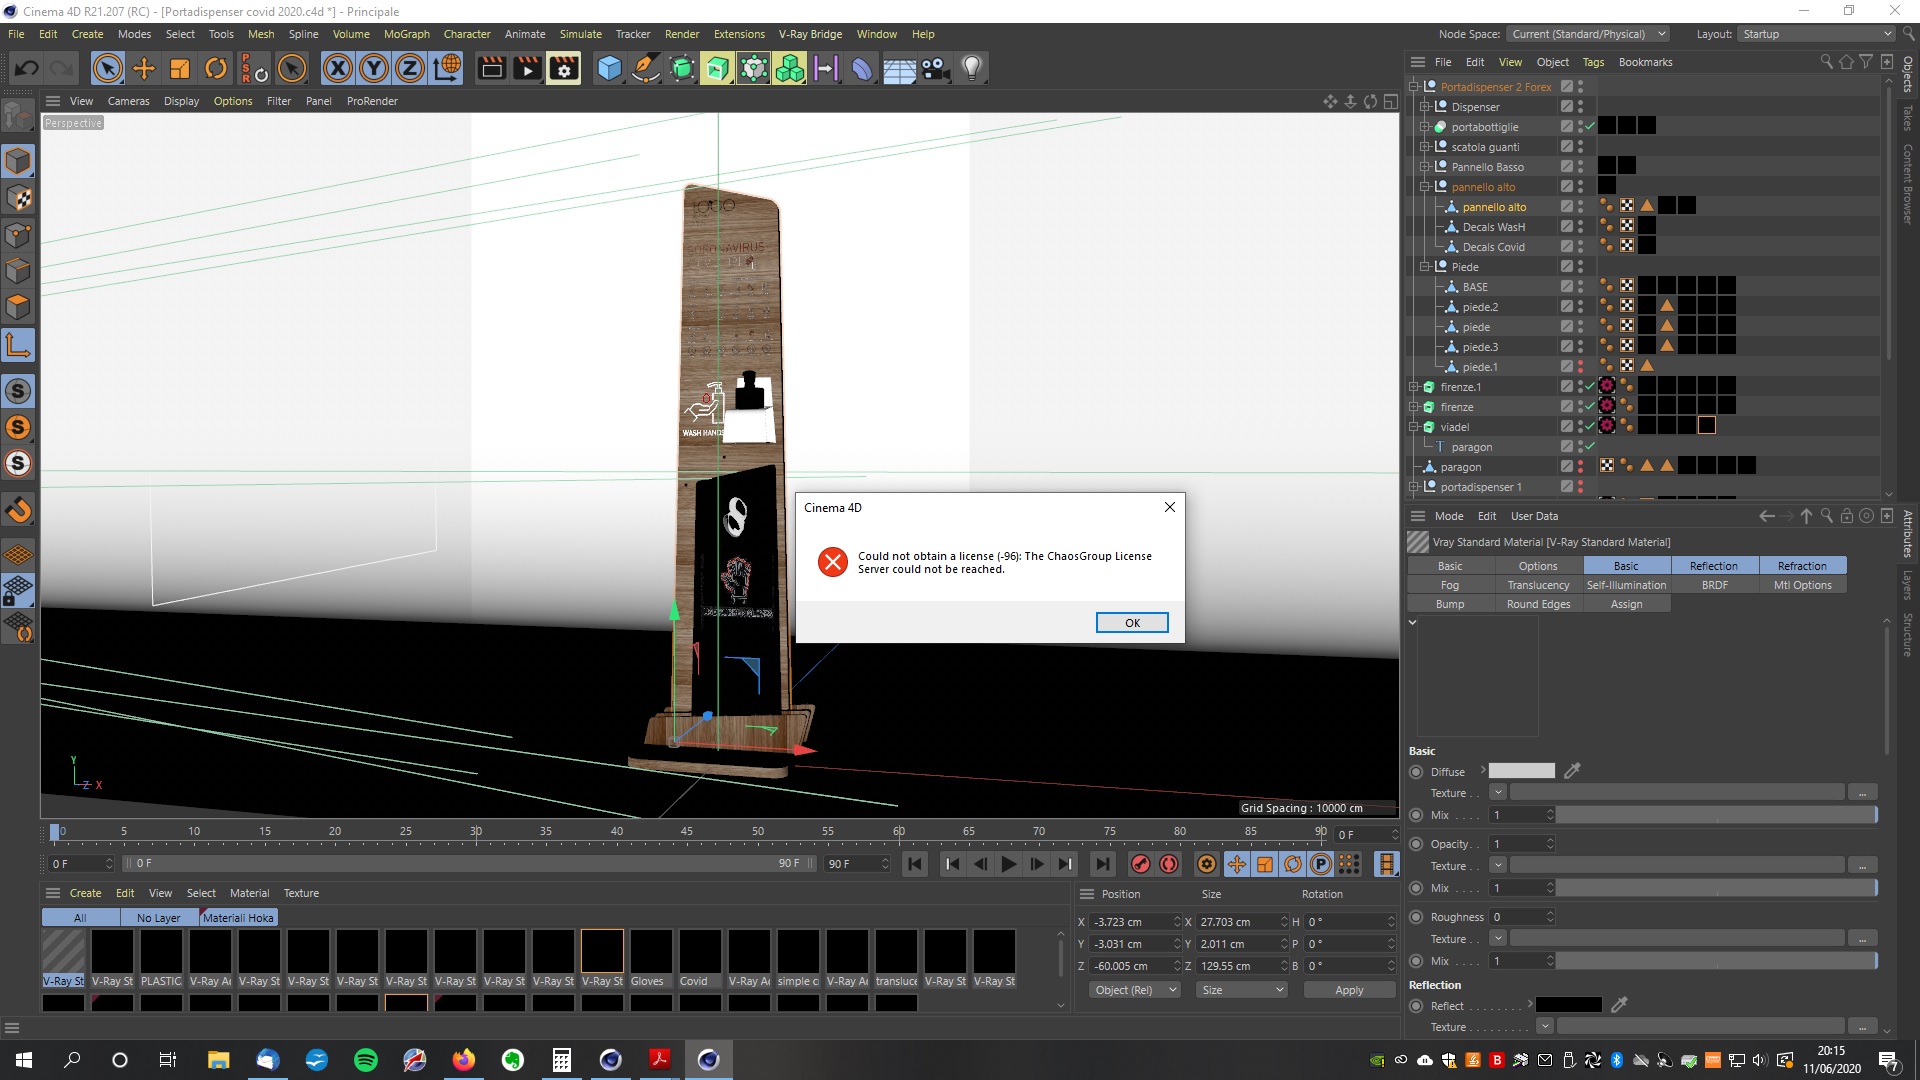Collapse the pannello alto group
Viewport: 1920px width, 1080px height.
point(1425,187)
